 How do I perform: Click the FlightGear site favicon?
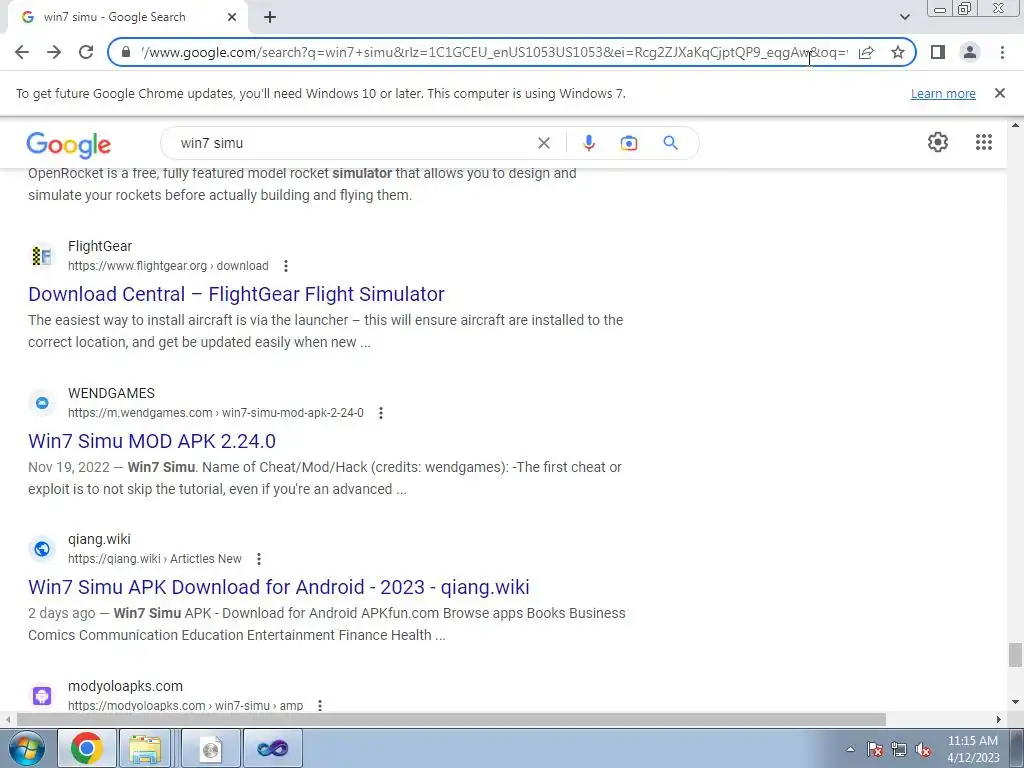click(42, 256)
